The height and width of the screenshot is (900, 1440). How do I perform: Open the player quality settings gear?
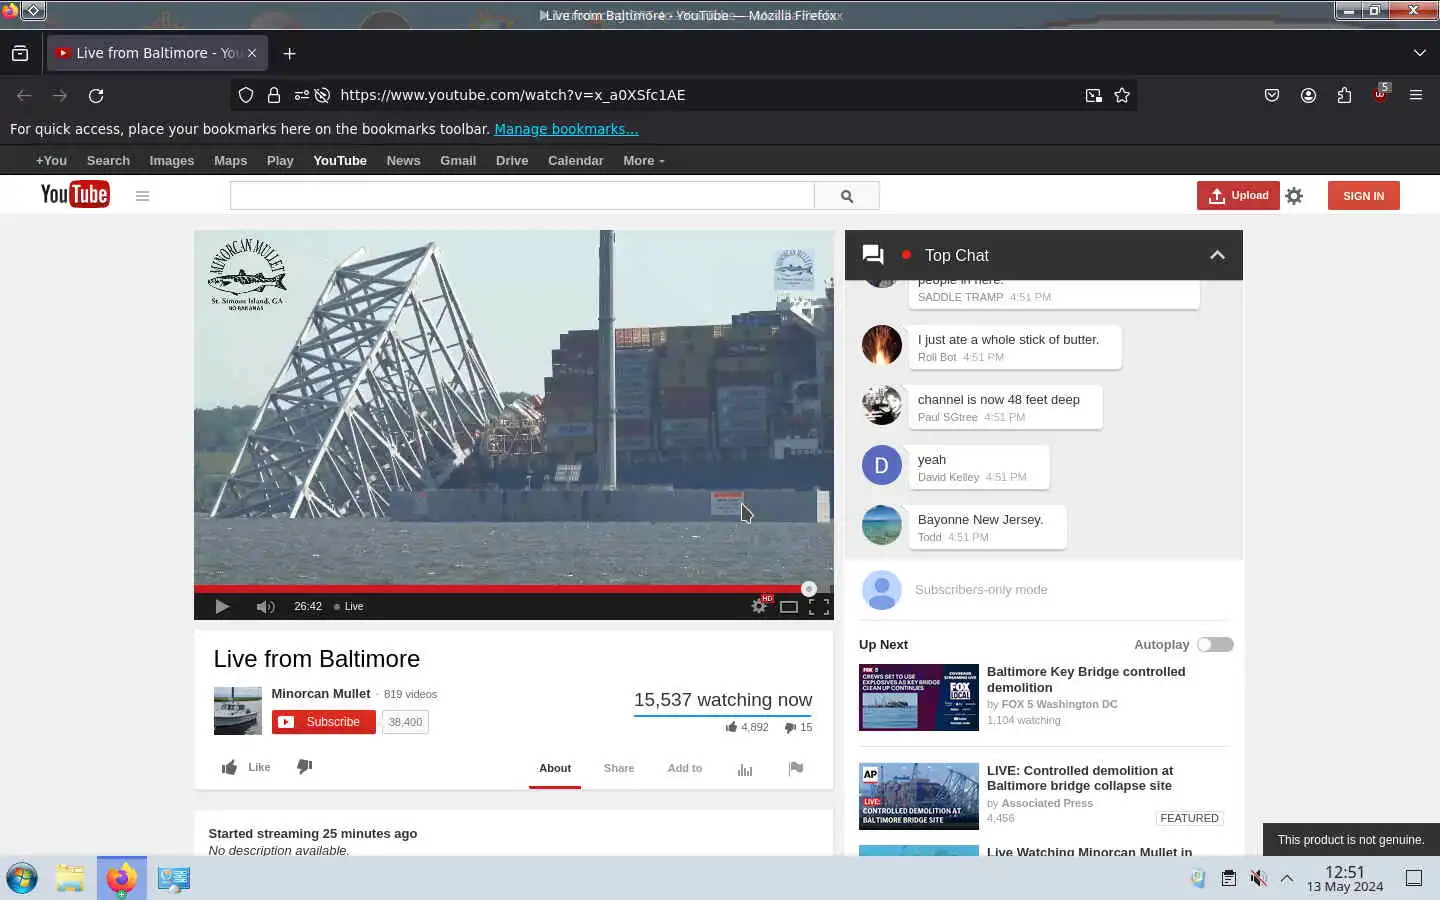click(759, 606)
